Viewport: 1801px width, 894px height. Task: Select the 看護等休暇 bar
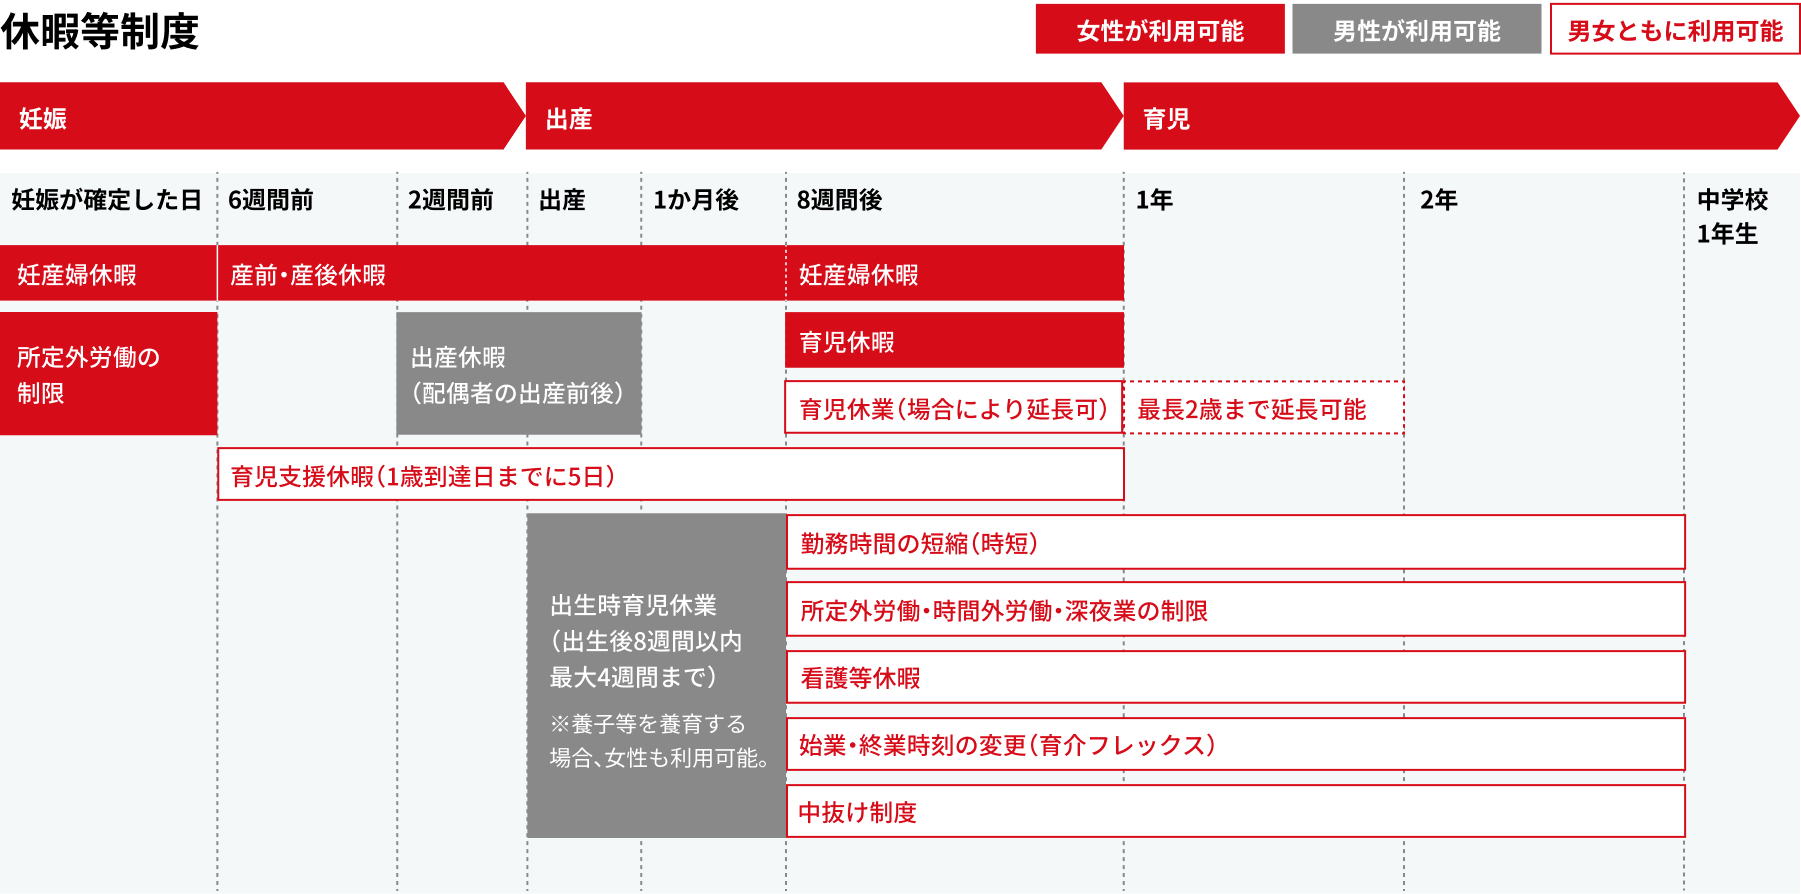1235,677
